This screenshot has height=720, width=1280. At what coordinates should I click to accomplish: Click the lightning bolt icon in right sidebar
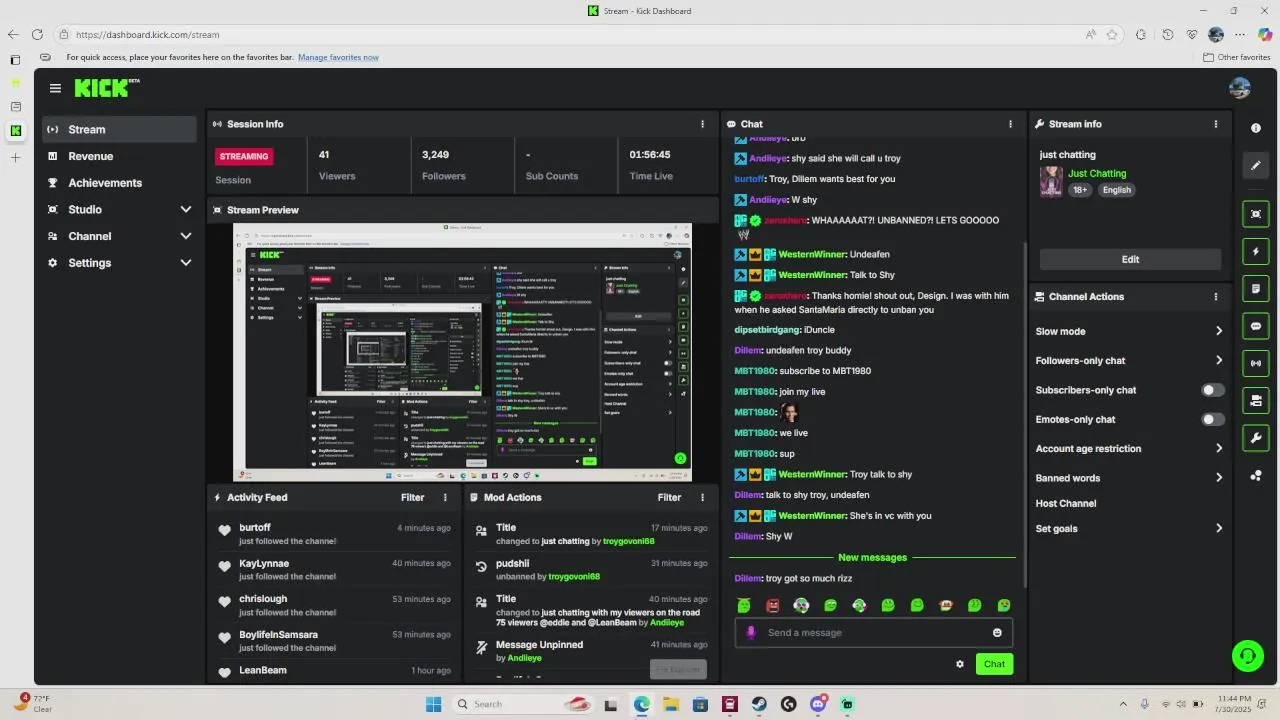point(1256,251)
